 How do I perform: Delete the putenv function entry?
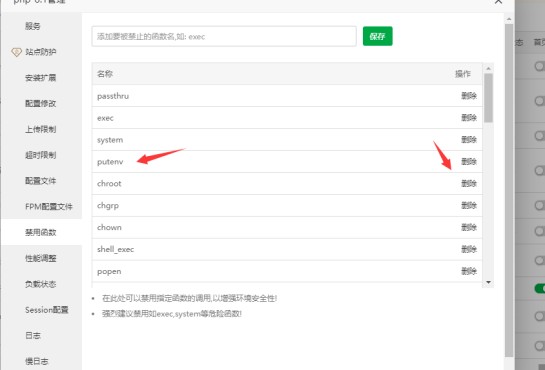469,162
